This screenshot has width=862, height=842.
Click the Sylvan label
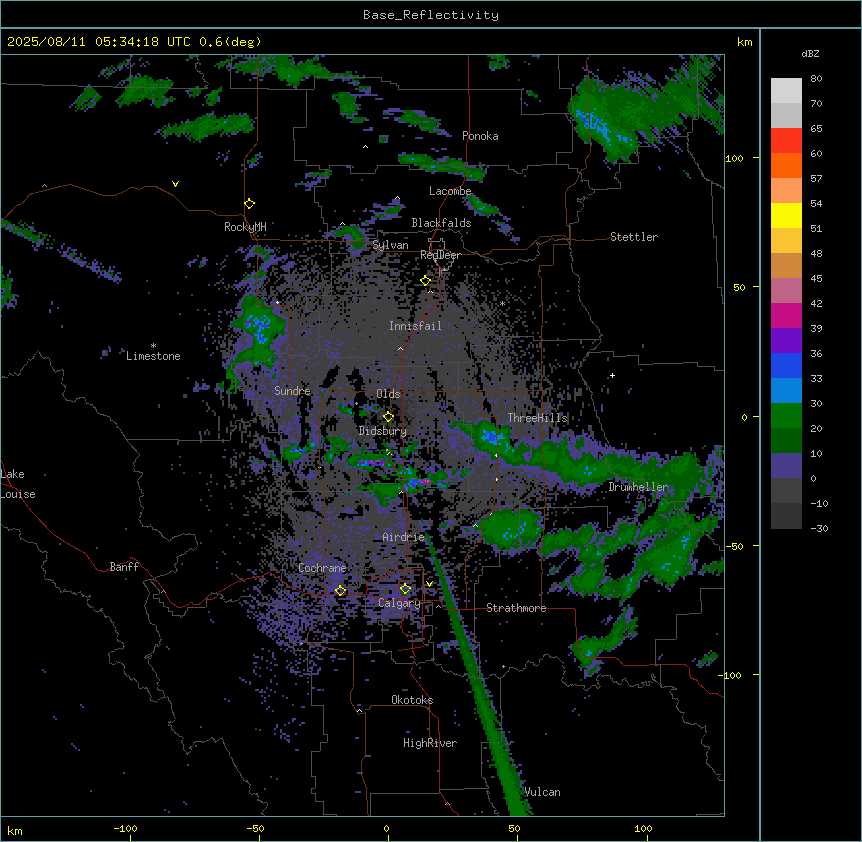pyautogui.click(x=390, y=245)
